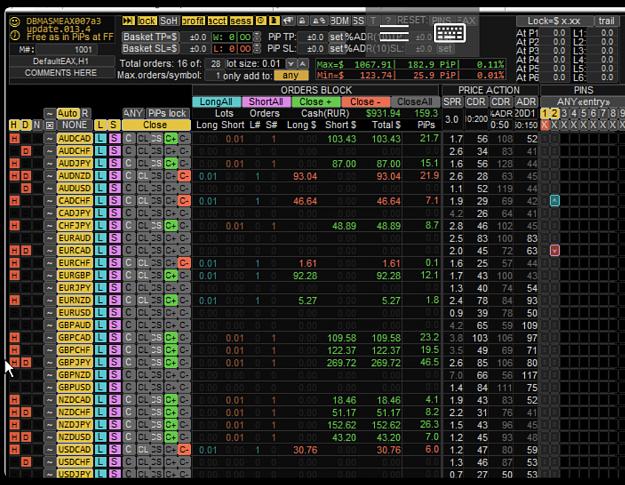This screenshot has width=625, height=485.
Task: Open the NONE selector in the header row
Action: click(x=75, y=125)
